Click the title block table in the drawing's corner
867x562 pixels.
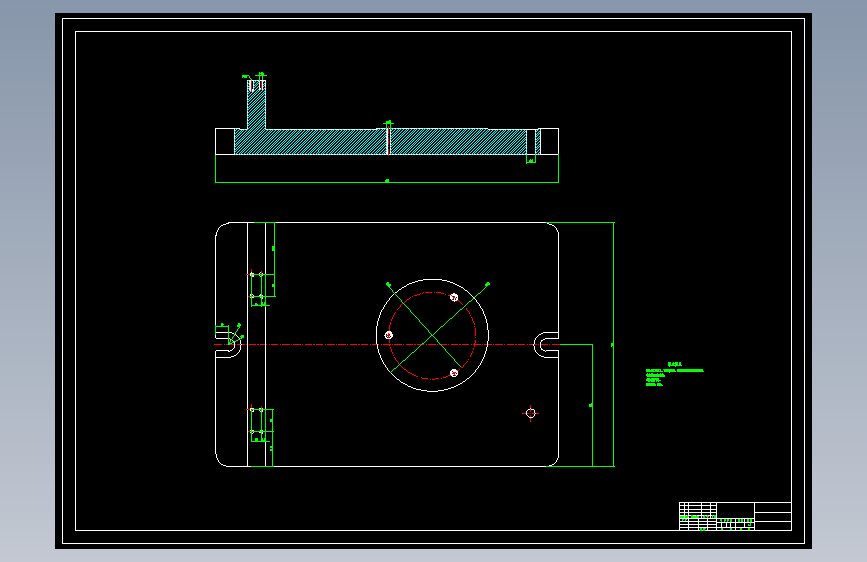(735, 516)
